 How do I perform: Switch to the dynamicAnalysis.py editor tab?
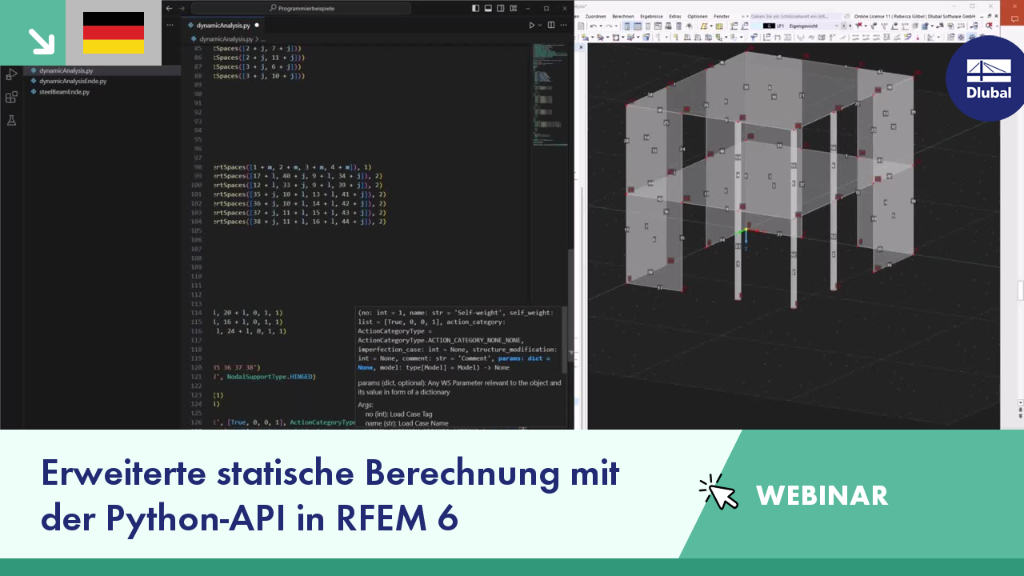click(223, 25)
